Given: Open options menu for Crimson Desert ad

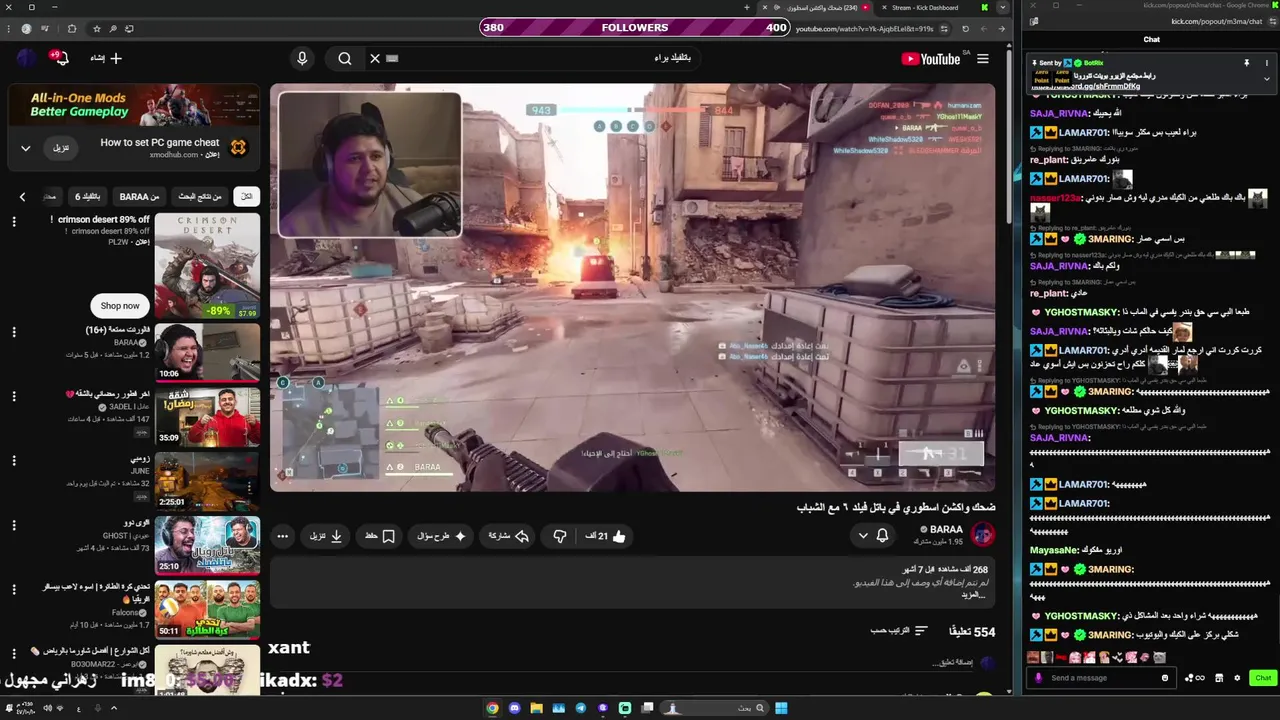Looking at the screenshot, I should coord(14,221).
